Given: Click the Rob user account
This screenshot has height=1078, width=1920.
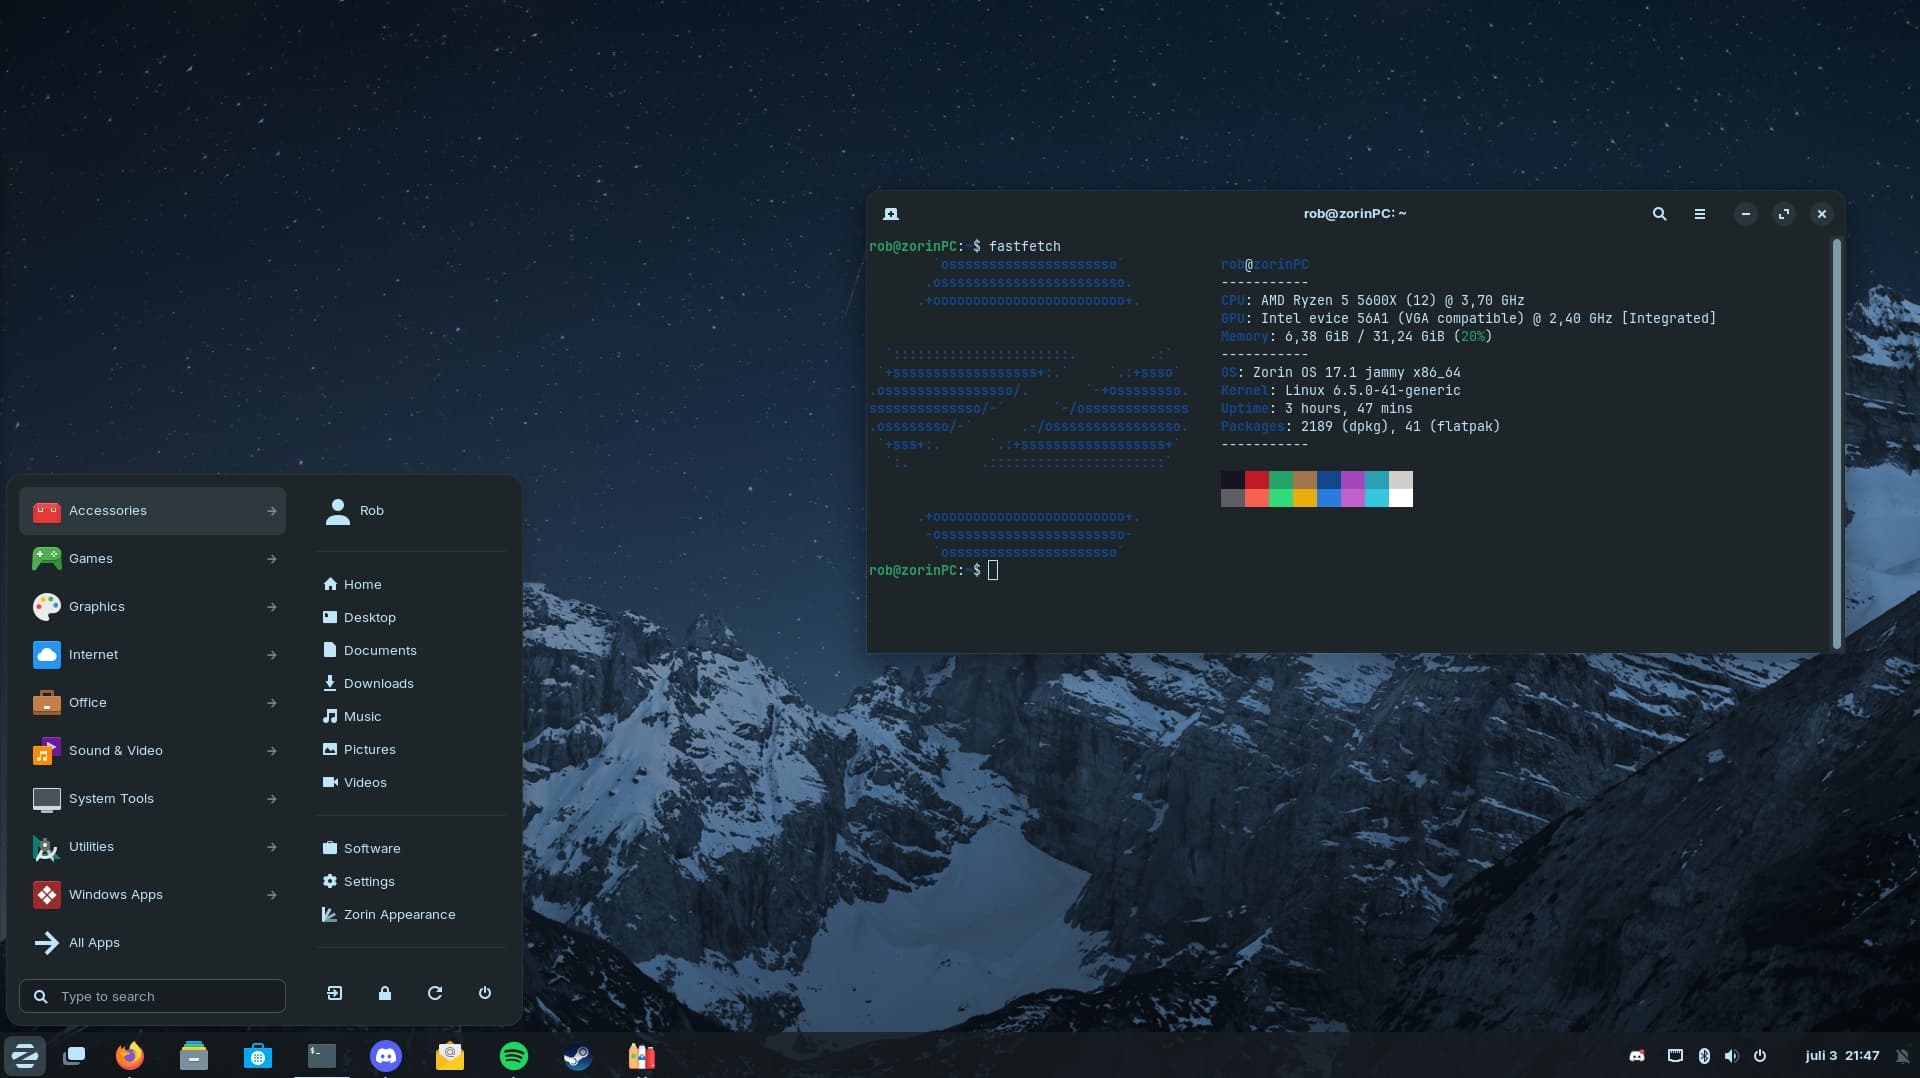Looking at the screenshot, I should coord(370,511).
